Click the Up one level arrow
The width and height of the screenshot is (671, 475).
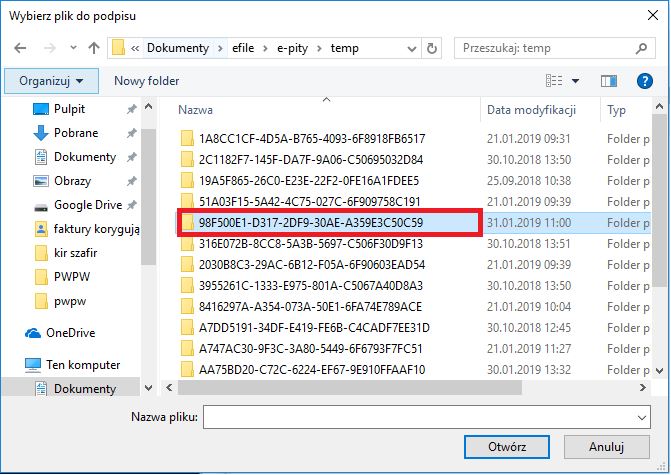tap(93, 47)
